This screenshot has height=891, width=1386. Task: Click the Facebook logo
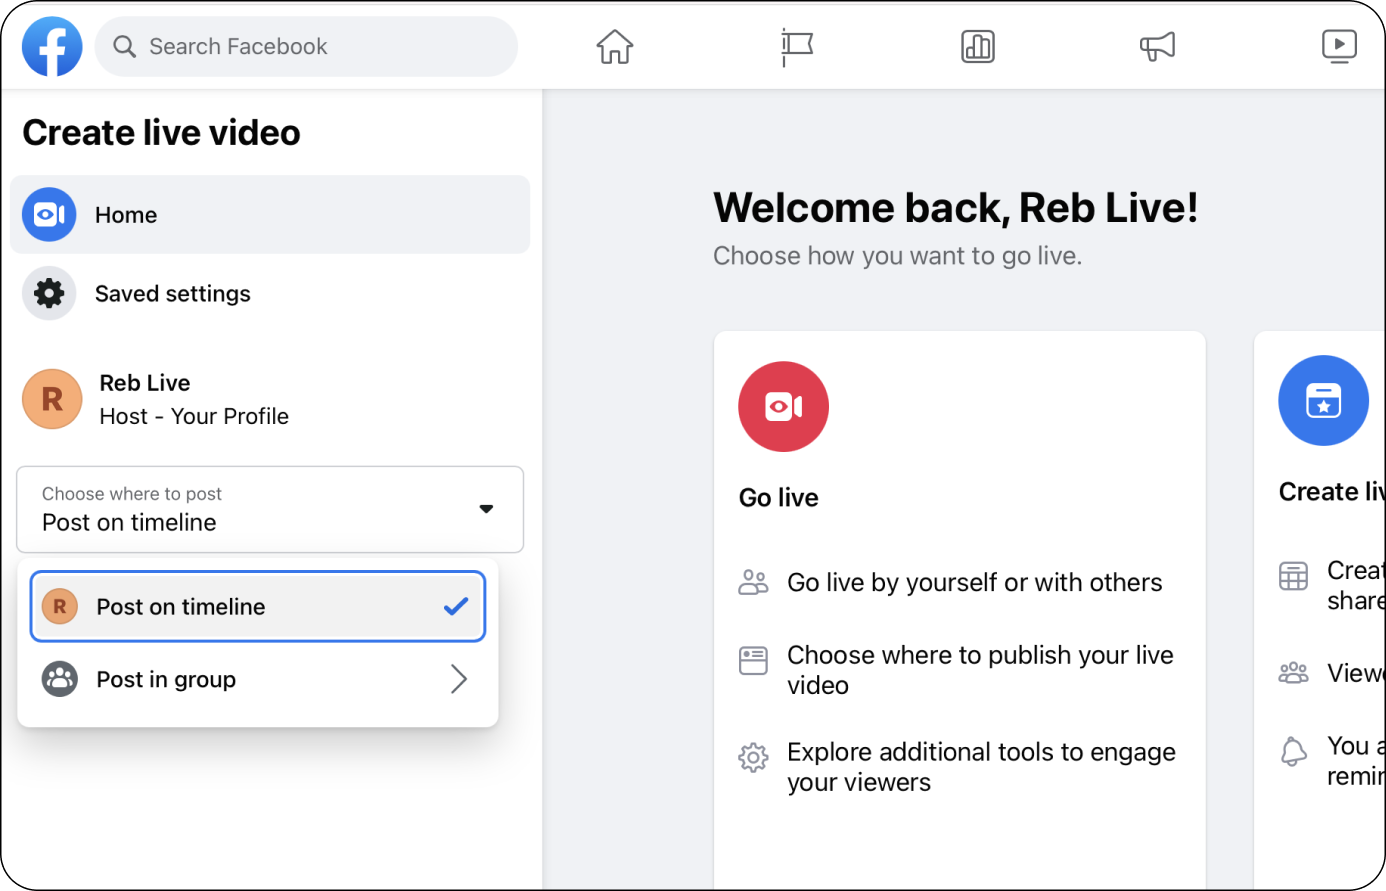(x=52, y=46)
